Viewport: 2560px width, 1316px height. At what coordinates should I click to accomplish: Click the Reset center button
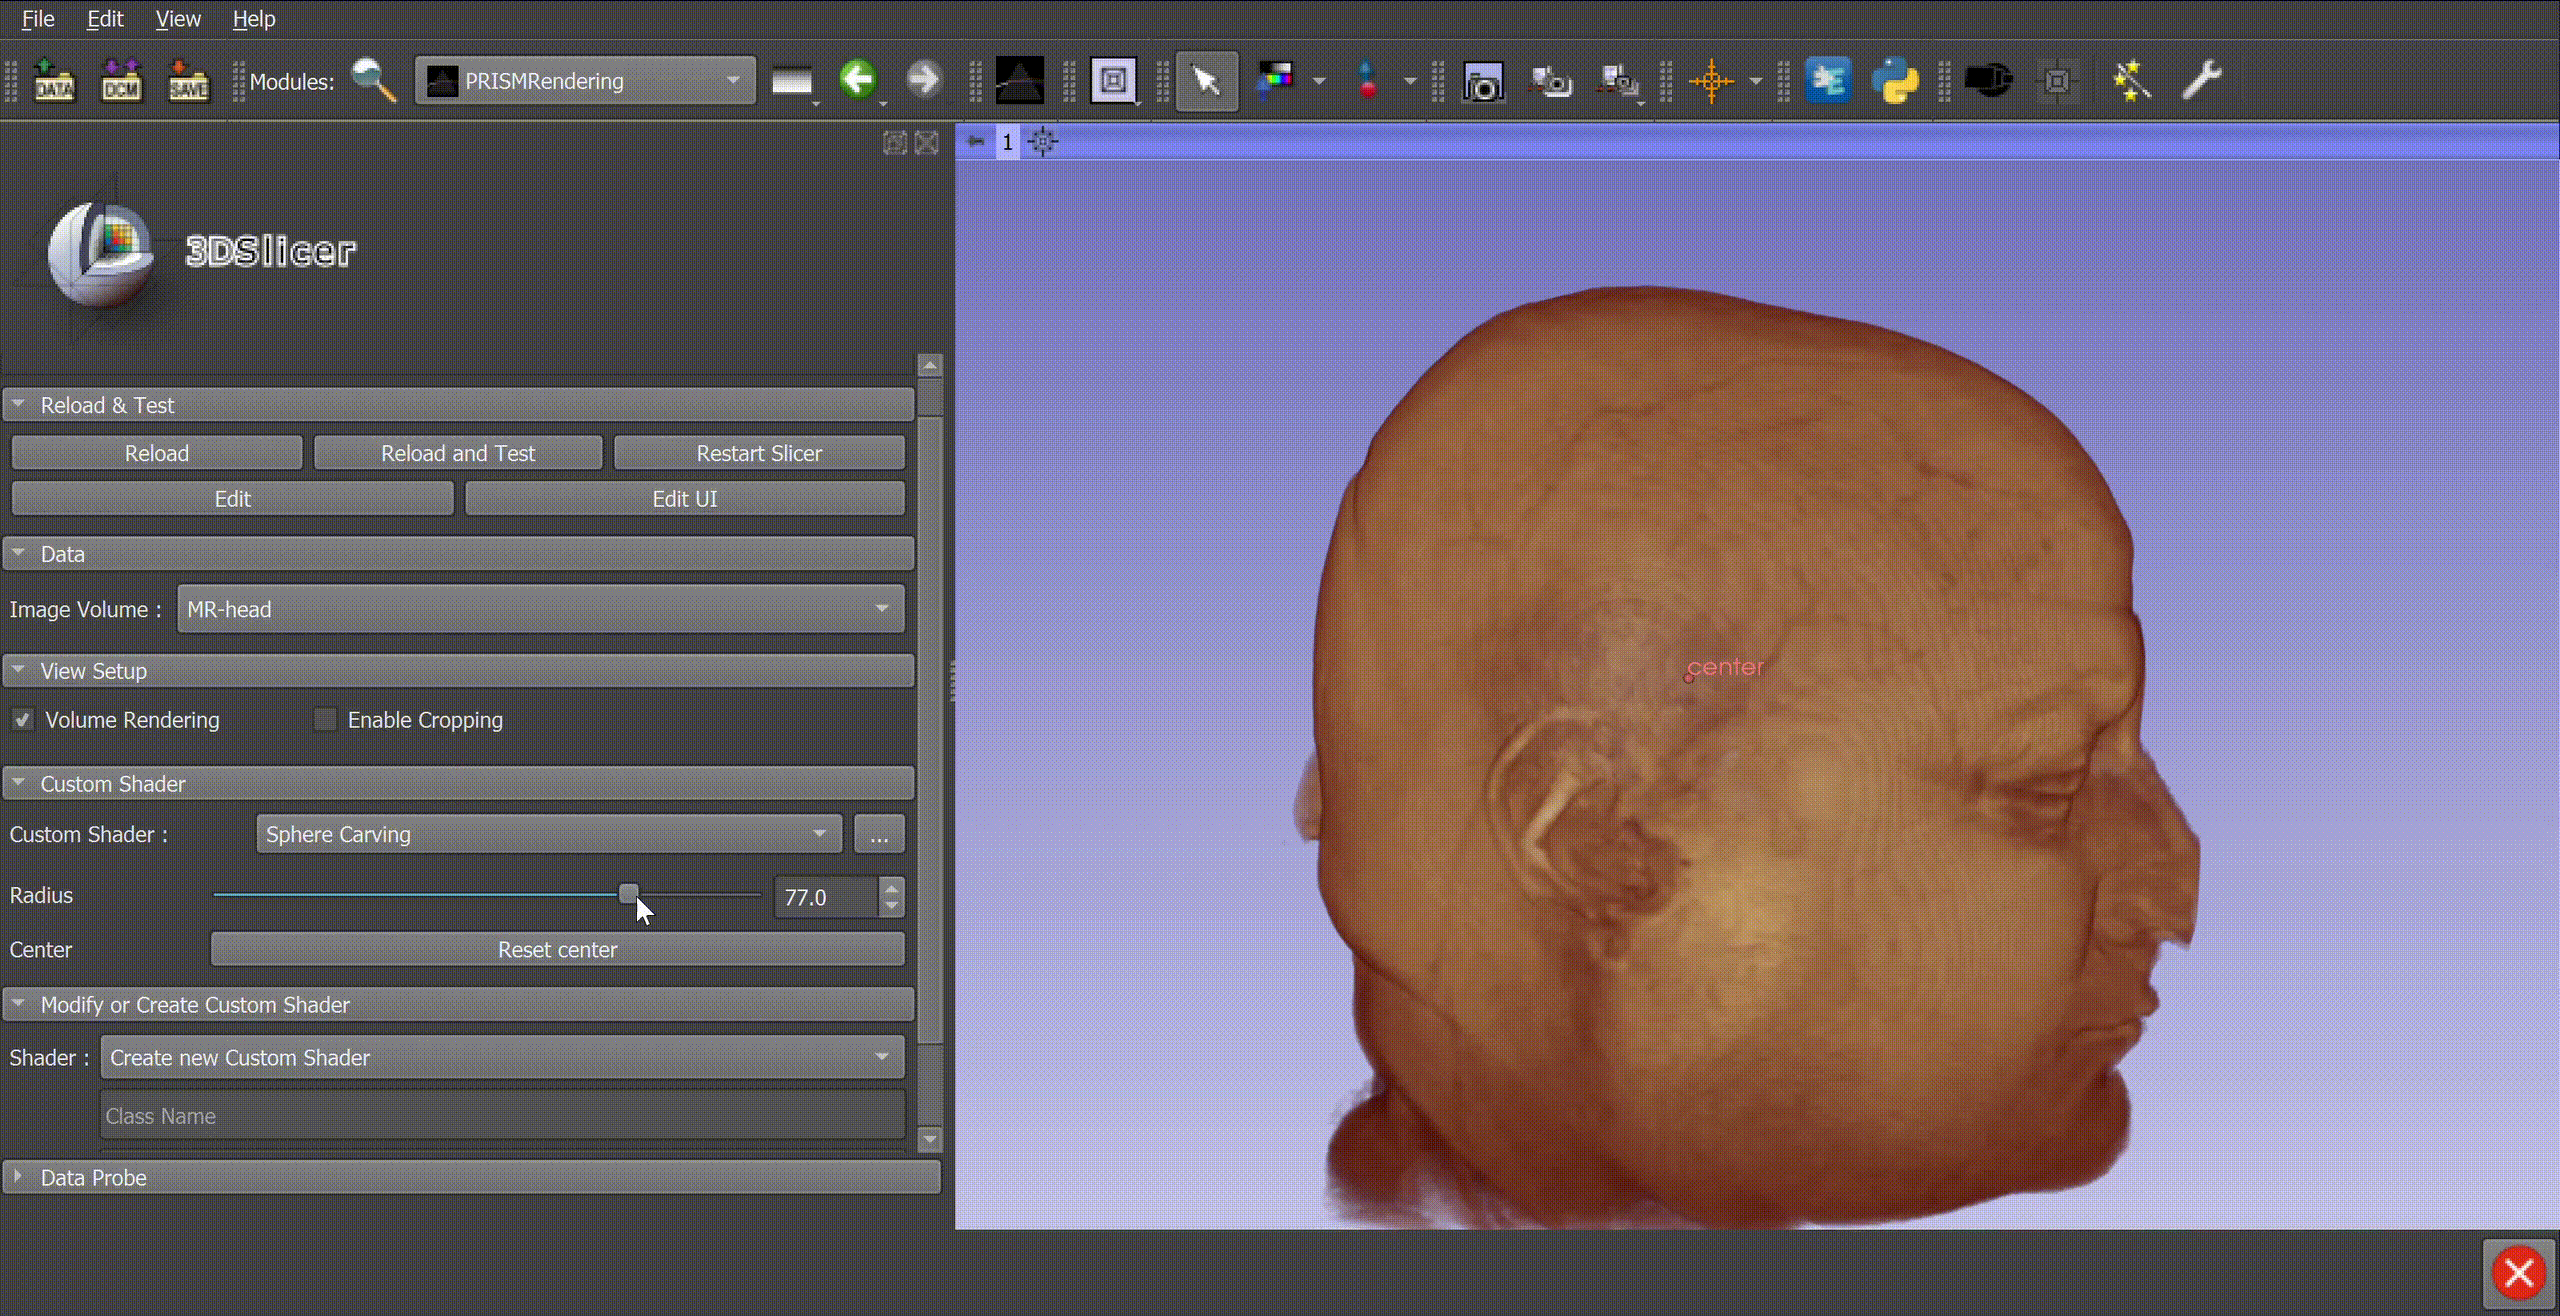click(x=557, y=950)
